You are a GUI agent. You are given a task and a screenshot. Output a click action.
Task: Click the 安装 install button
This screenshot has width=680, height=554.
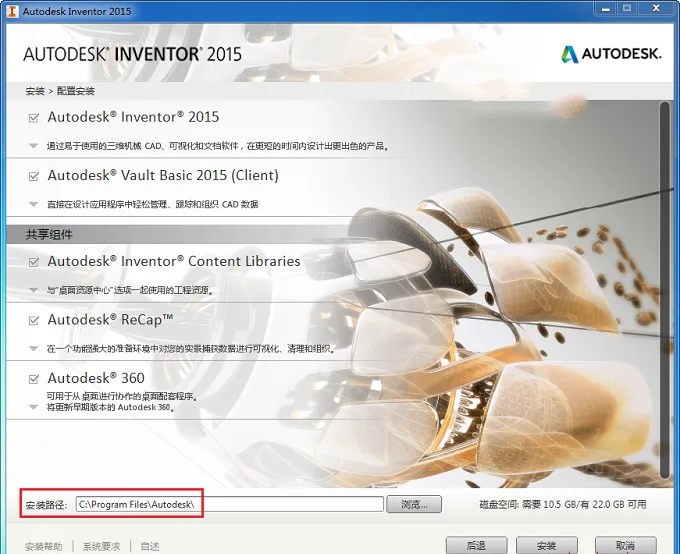[x=547, y=545]
